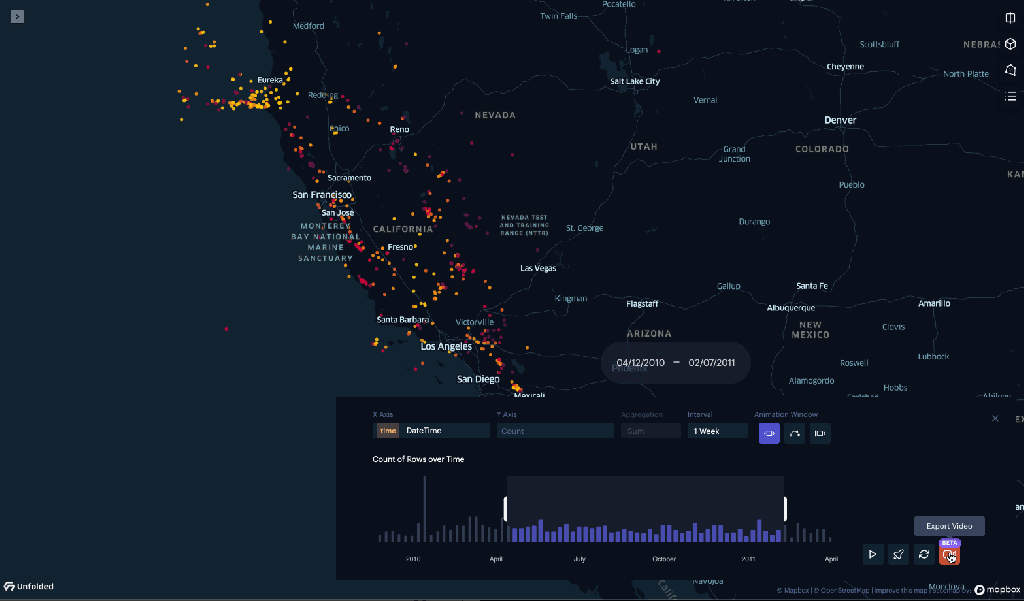Click the Unfolded logo
This screenshot has height=601, width=1024.
(29, 587)
